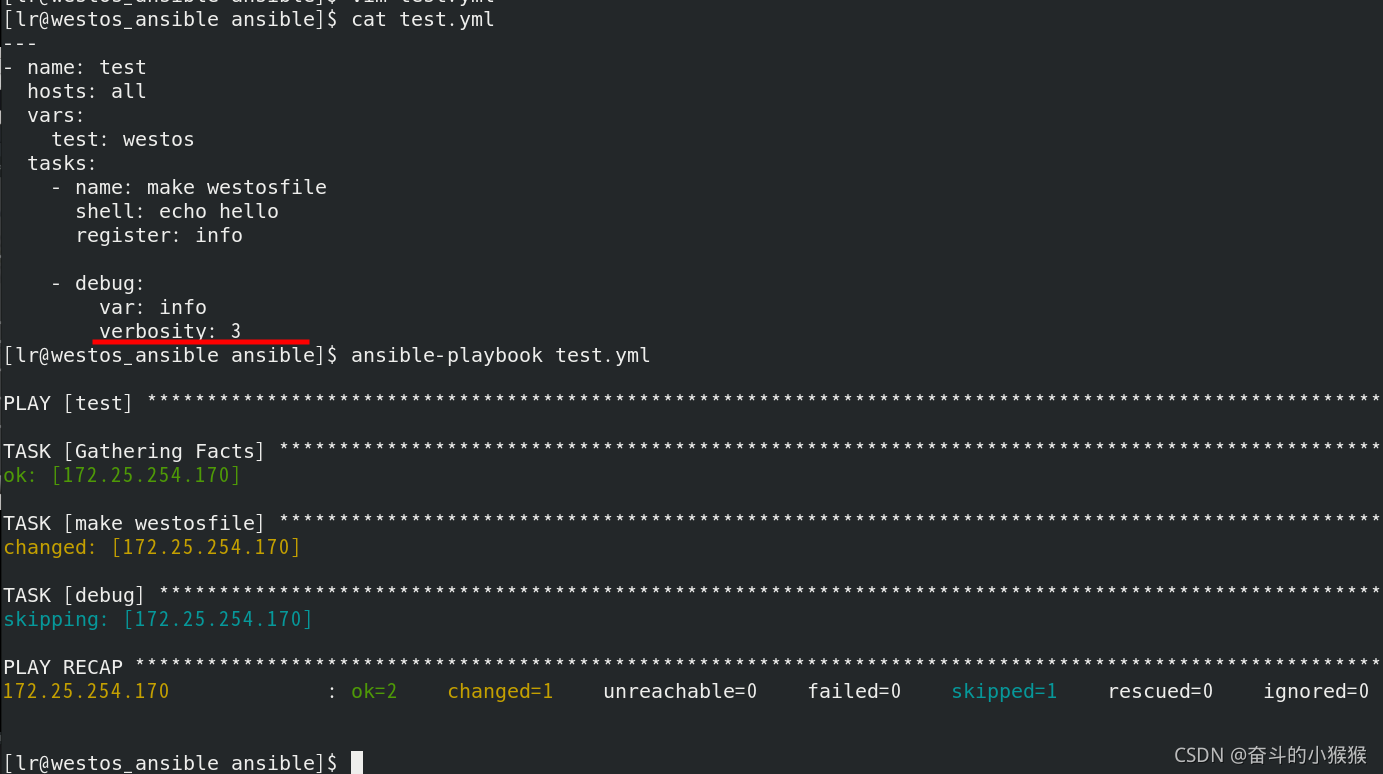Image resolution: width=1383 pixels, height=774 pixels.
Task: Select recap host '172.25.254.170'
Action: click(86, 691)
